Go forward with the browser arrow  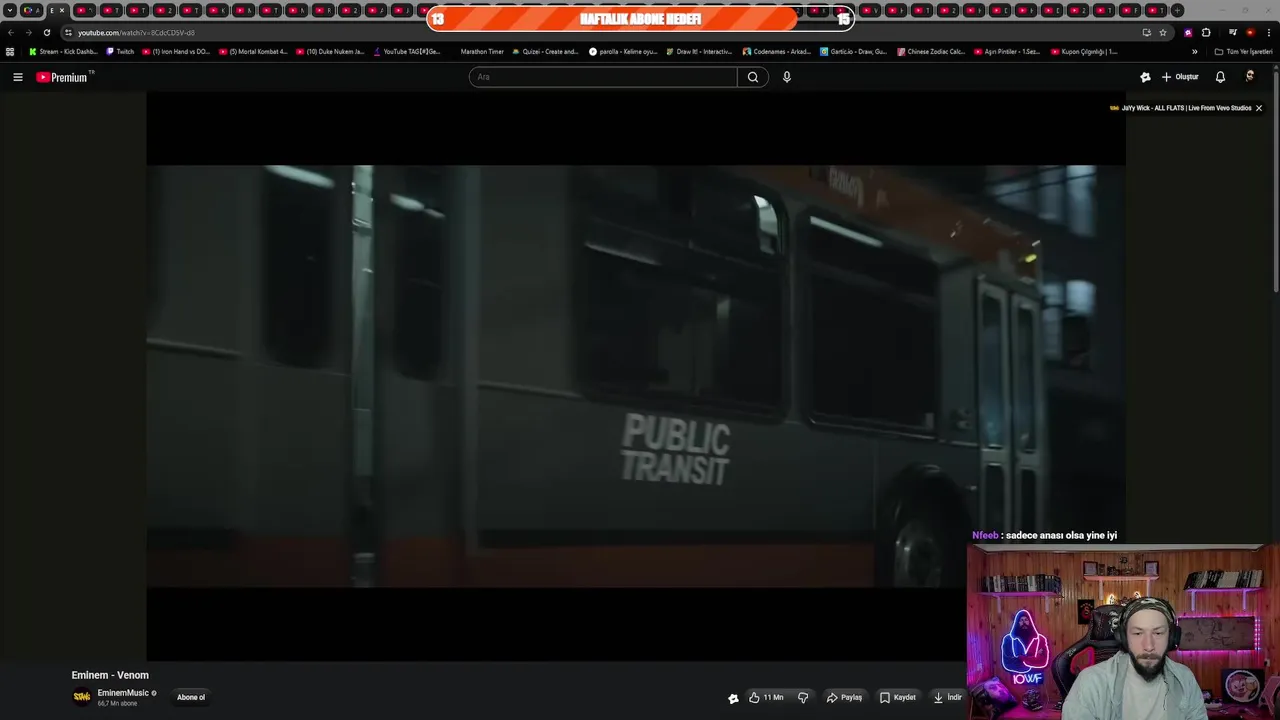[28, 32]
